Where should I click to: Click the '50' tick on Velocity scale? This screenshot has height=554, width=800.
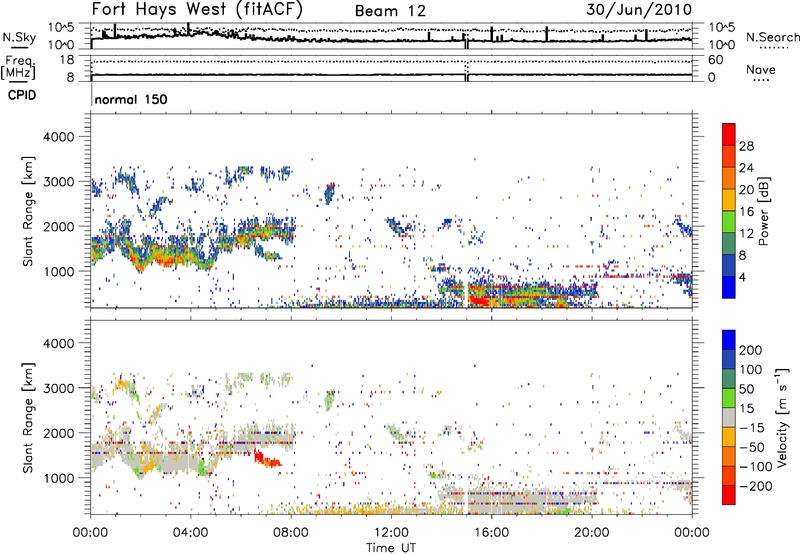746,389
